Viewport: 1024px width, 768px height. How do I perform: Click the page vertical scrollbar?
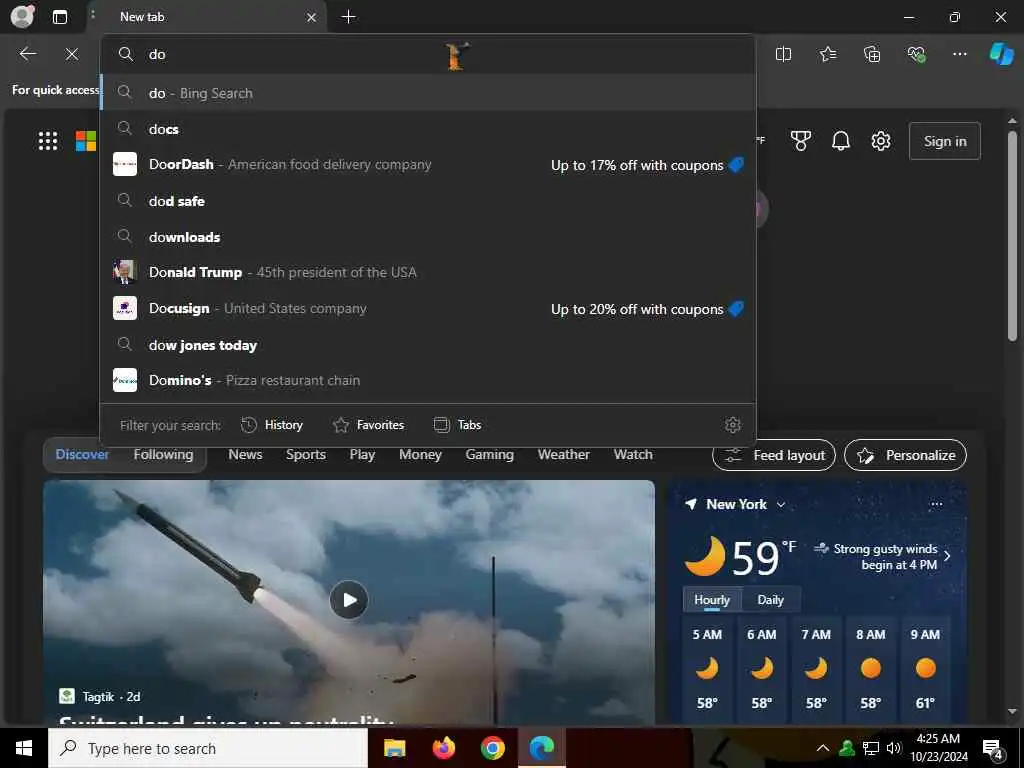coord(1012,235)
